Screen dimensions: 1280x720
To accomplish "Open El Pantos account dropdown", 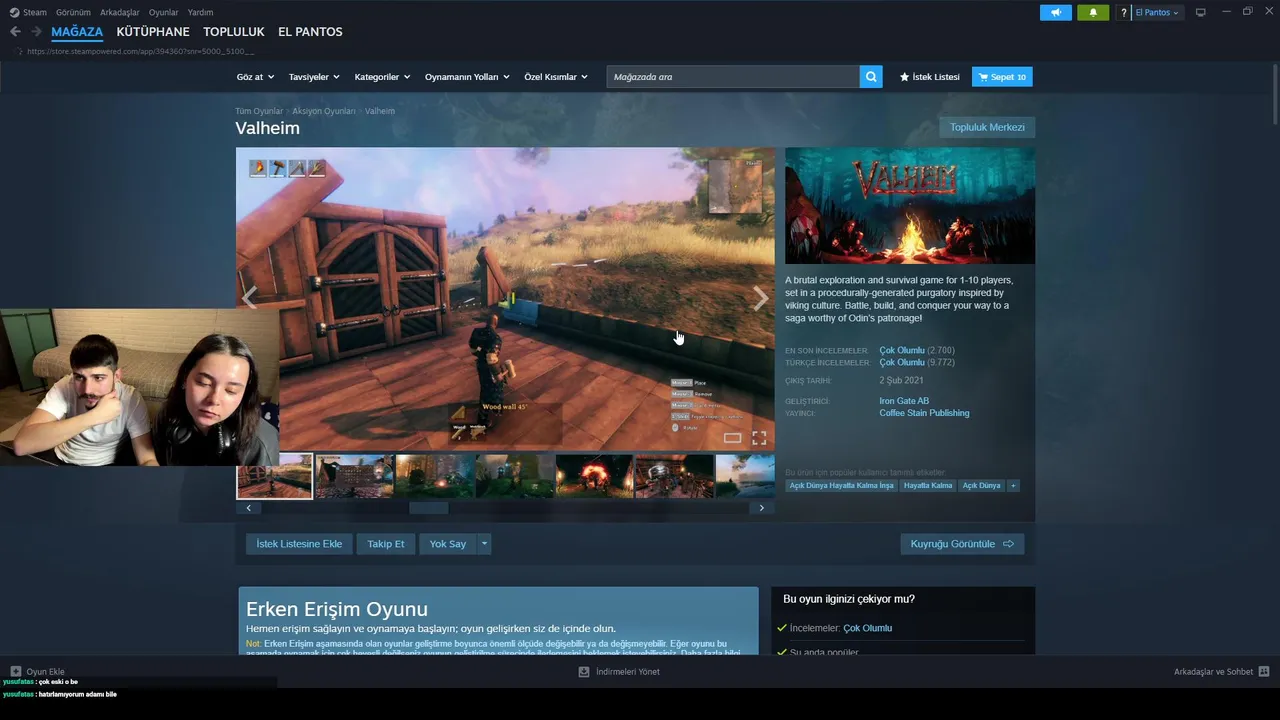I will click(1157, 13).
